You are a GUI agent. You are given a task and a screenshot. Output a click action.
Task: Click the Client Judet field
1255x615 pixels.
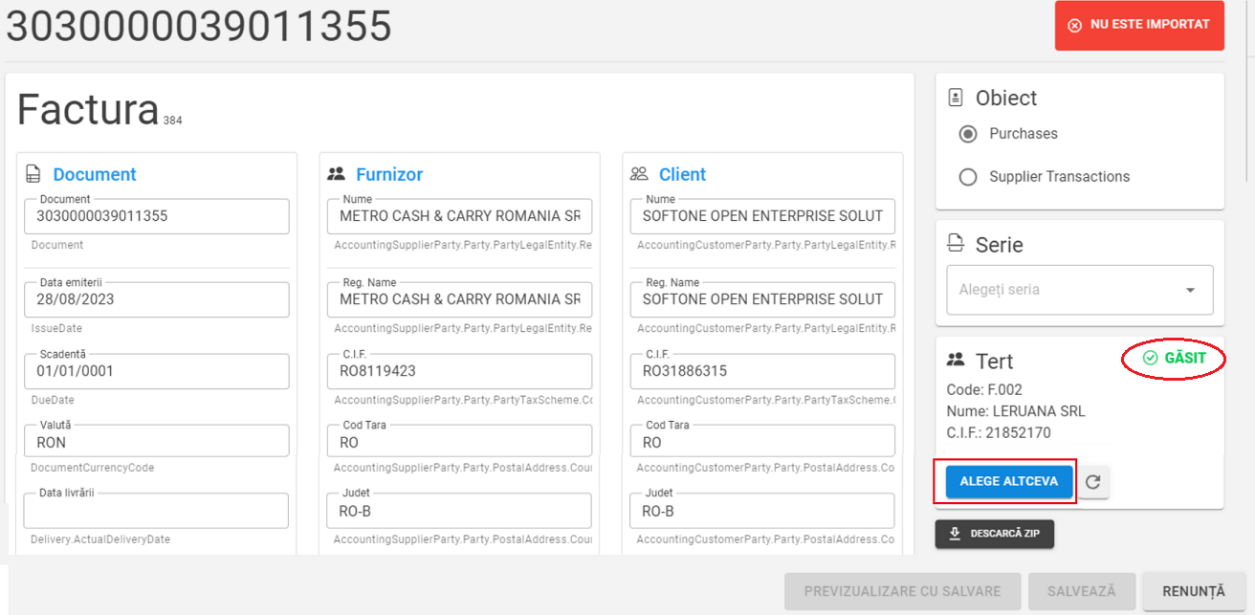click(763, 511)
